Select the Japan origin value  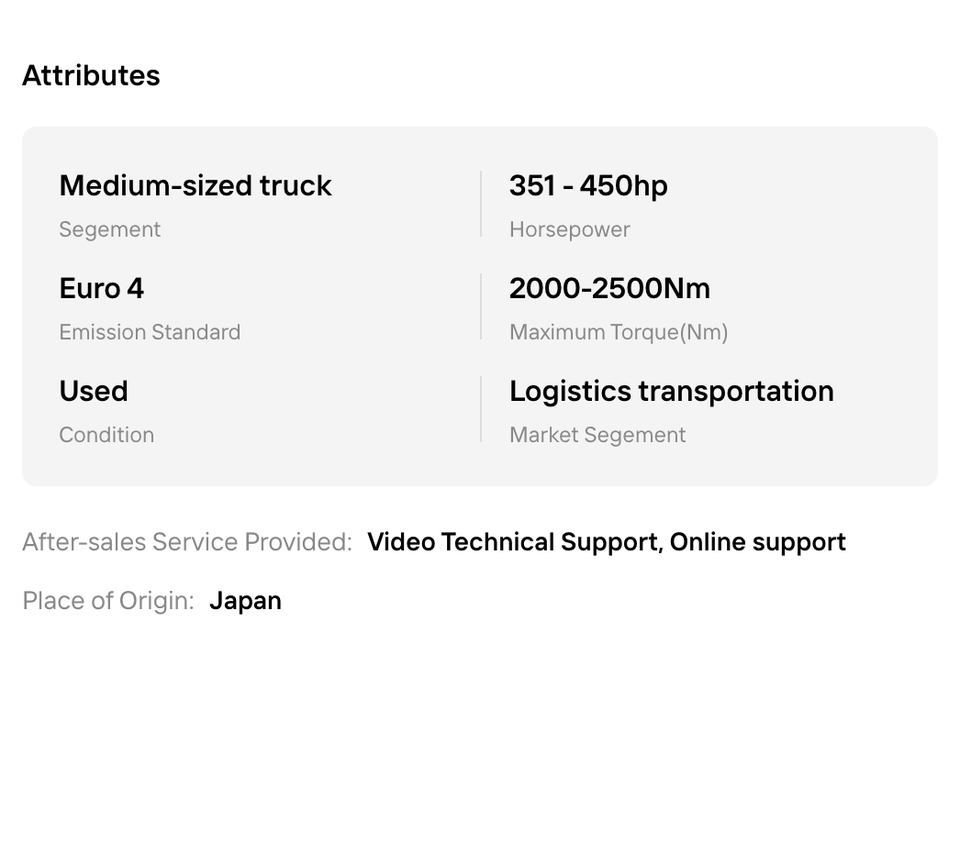point(245,601)
